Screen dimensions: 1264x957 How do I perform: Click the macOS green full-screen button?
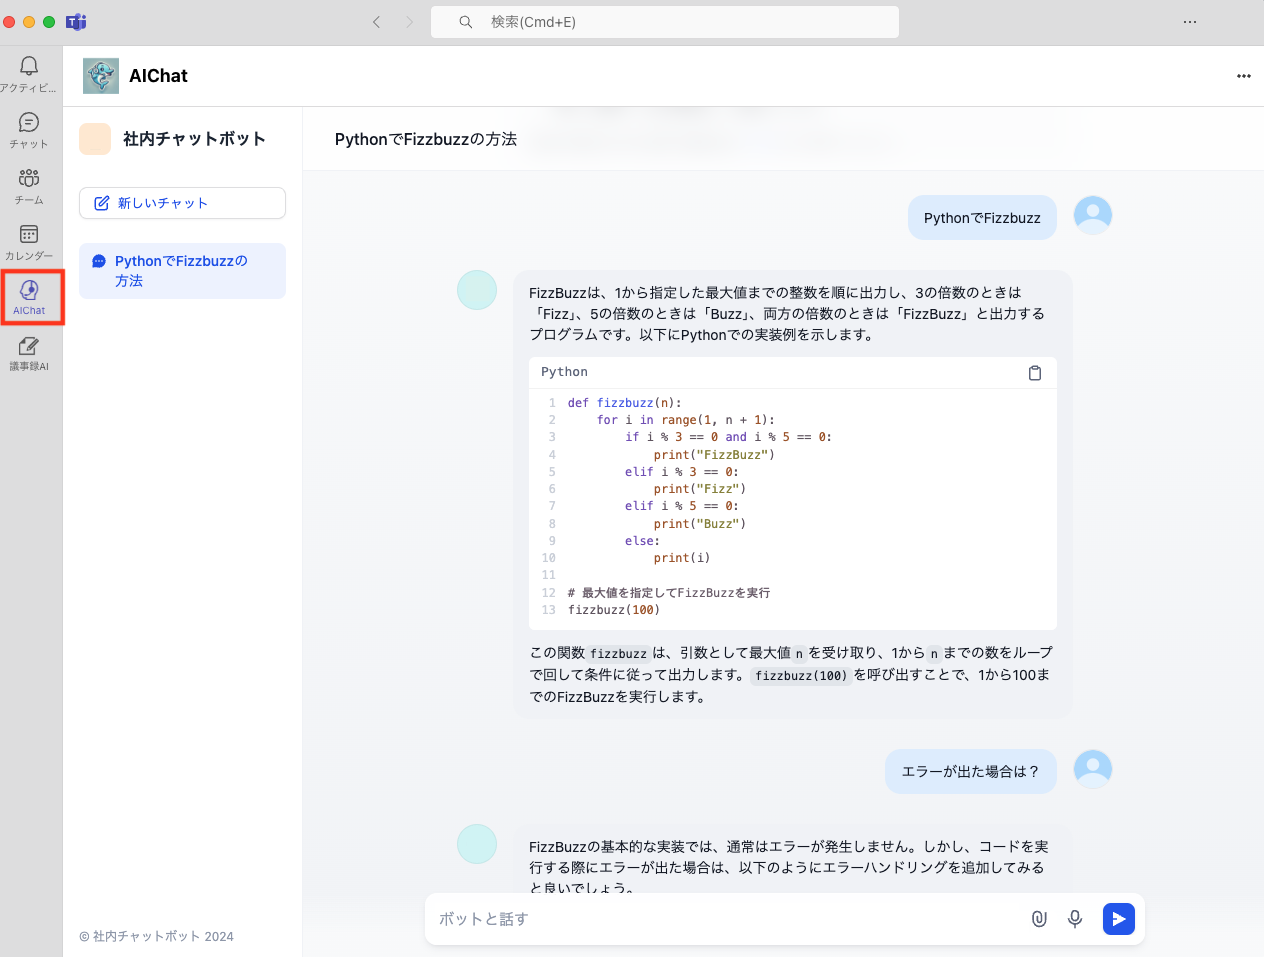pyautogui.click(x=49, y=22)
